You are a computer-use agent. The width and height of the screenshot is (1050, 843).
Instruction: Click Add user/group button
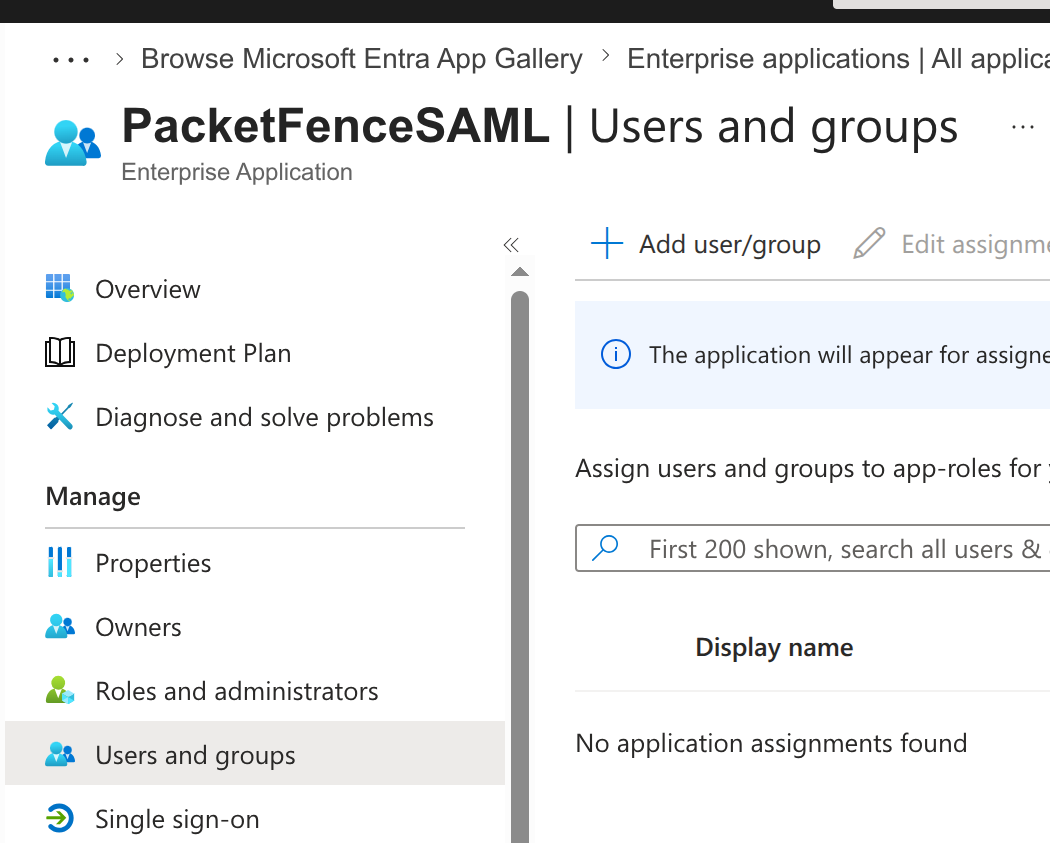click(x=705, y=244)
